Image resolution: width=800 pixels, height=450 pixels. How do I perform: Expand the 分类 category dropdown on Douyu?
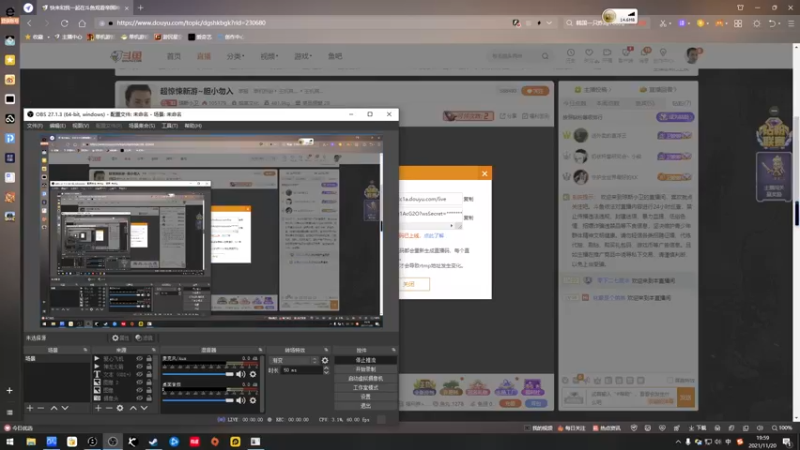(x=235, y=56)
